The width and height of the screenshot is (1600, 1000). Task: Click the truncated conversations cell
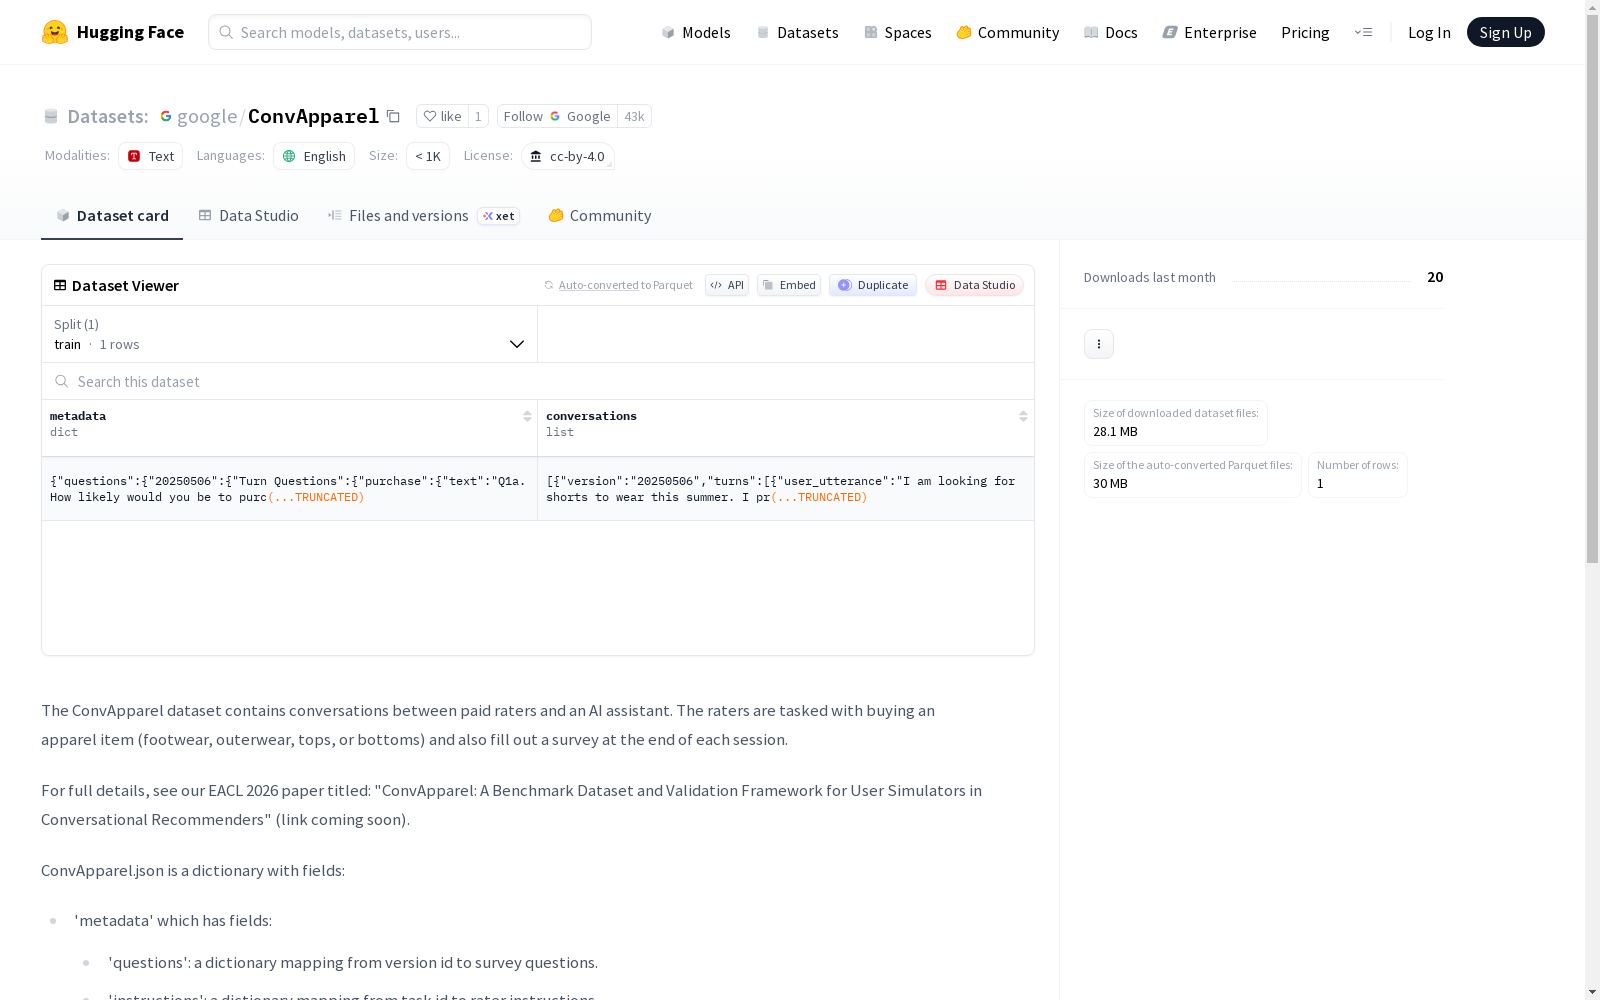(786, 489)
